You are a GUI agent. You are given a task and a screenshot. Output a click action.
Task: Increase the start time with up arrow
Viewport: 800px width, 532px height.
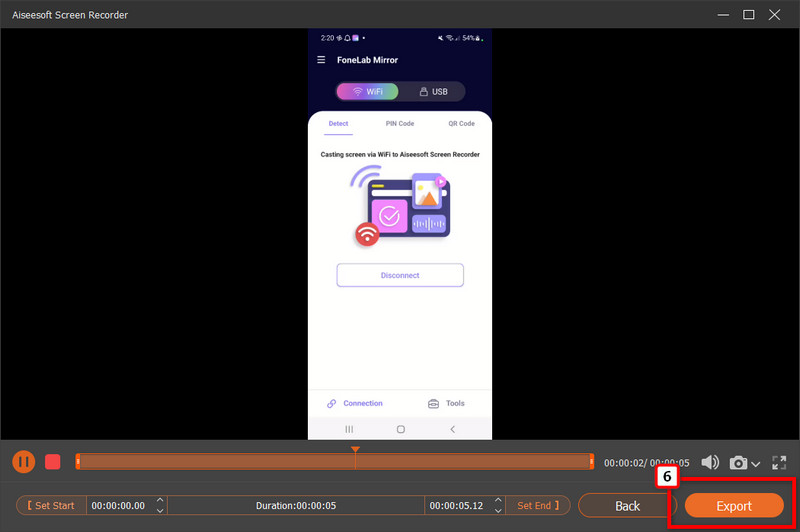tap(160, 500)
